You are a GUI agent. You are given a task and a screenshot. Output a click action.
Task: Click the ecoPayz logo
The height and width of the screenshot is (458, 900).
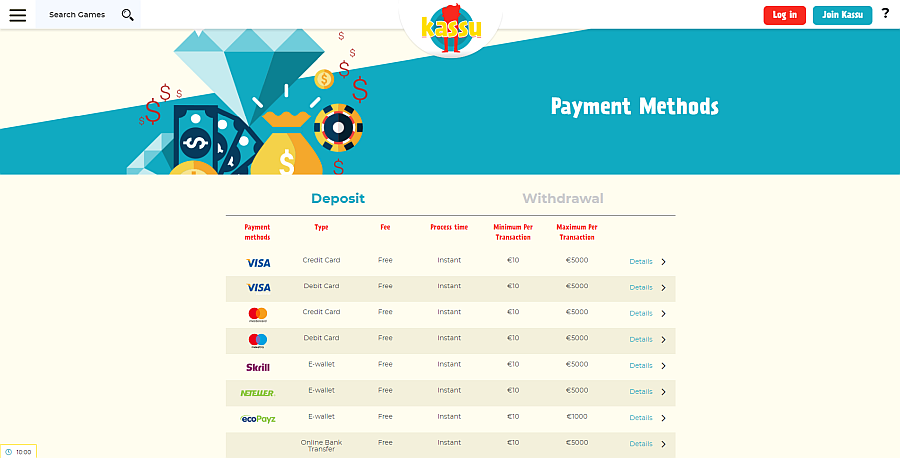(x=258, y=419)
